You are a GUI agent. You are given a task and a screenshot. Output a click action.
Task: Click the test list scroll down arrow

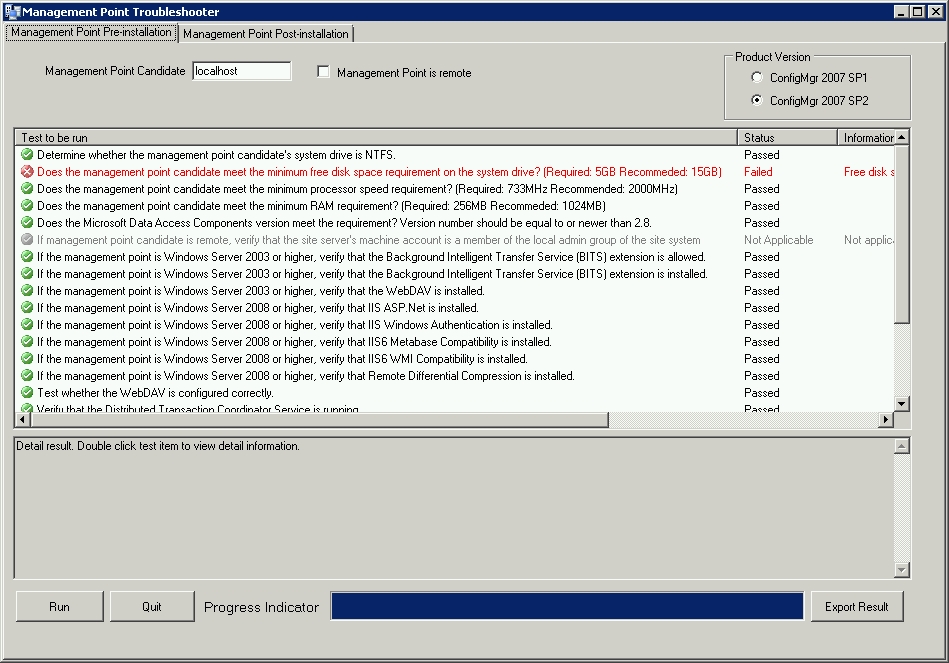point(902,403)
